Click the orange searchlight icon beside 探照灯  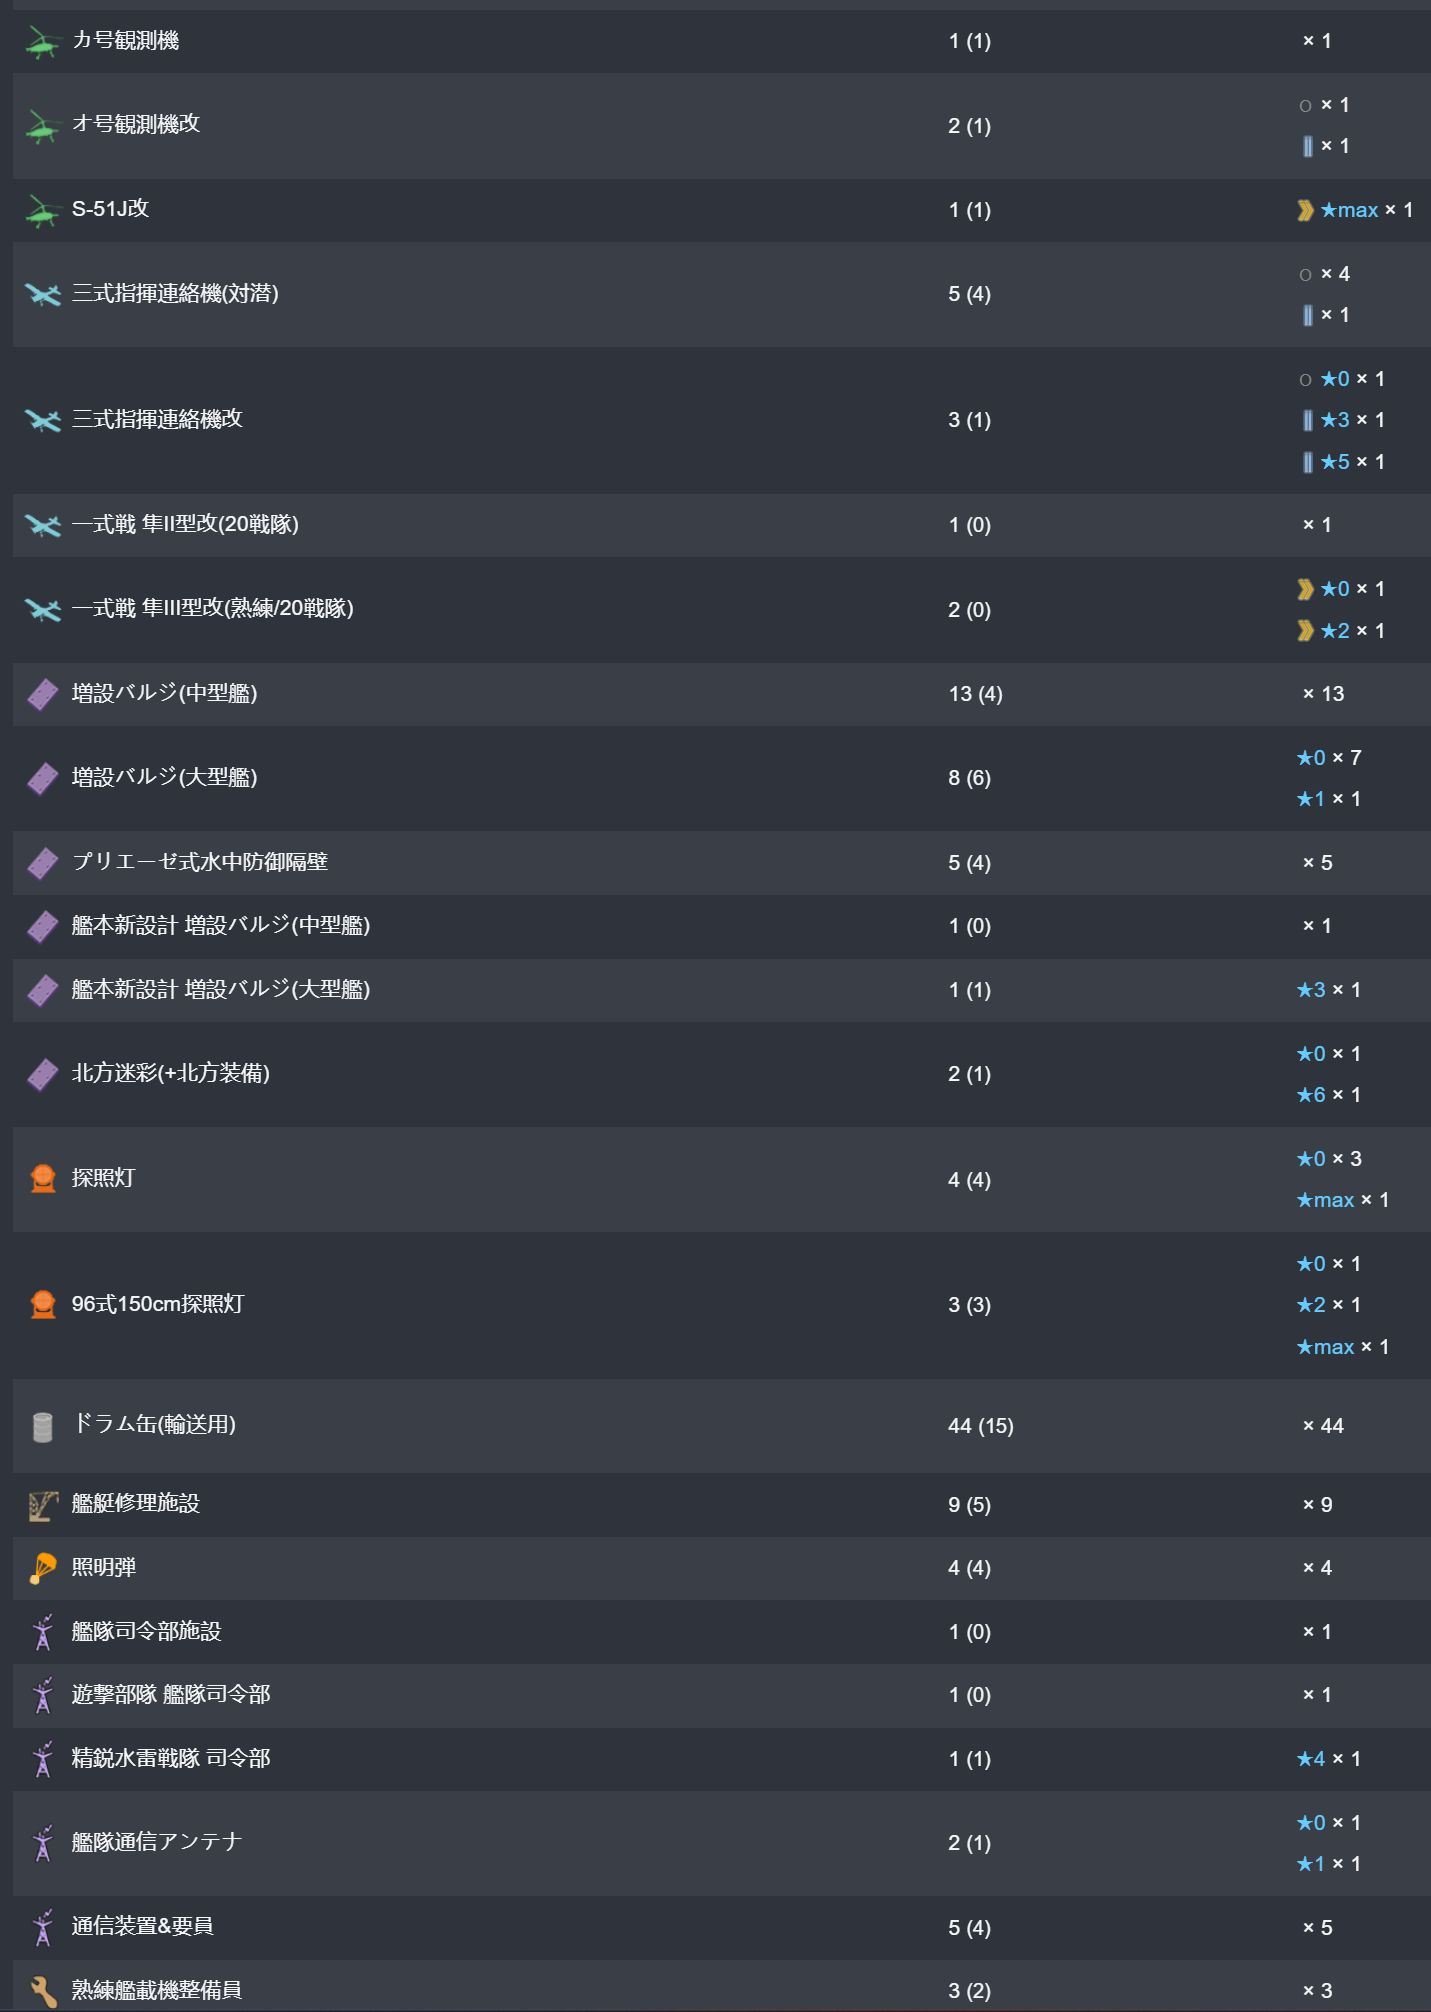pyautogui.click(x=42, y=1179)
